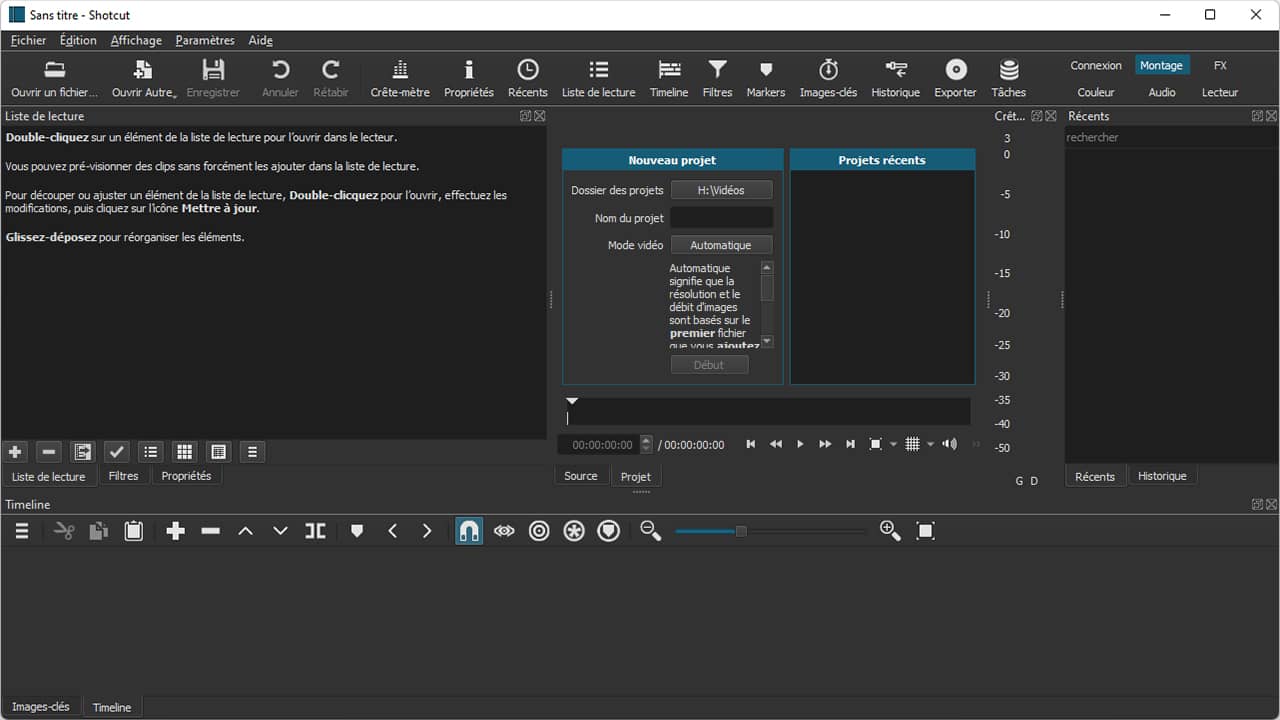Select the Lecteur layout button

pyautogui.click(x=1220, y=92)
